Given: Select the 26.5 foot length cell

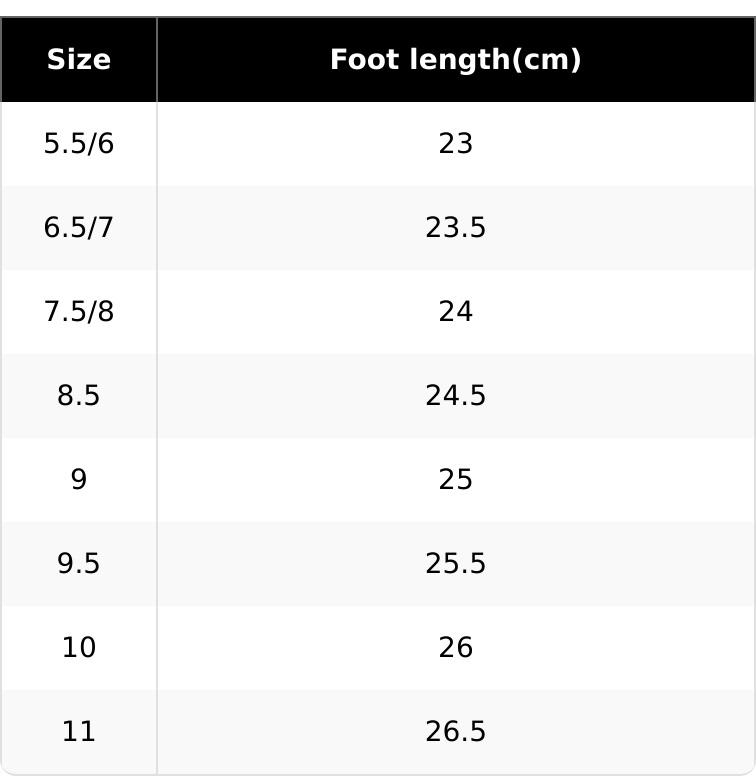Looking at the screenshot, I should [455, 732].
